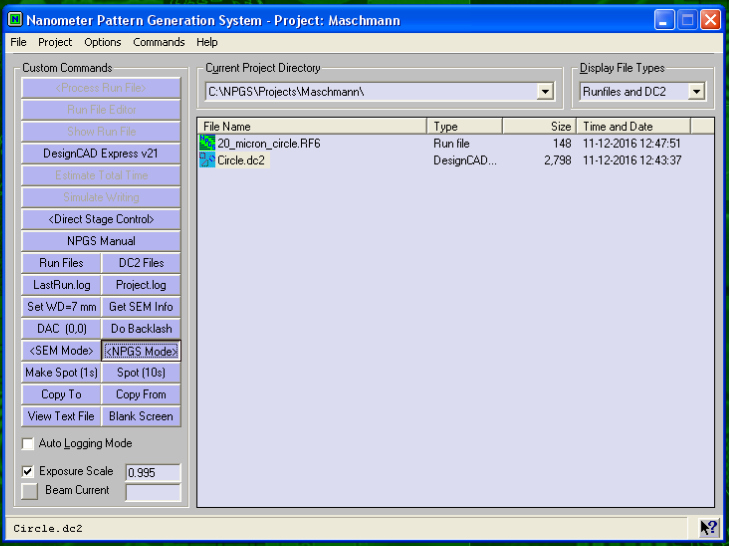
Task: Open the Project menu
Action: coord(55,42)
